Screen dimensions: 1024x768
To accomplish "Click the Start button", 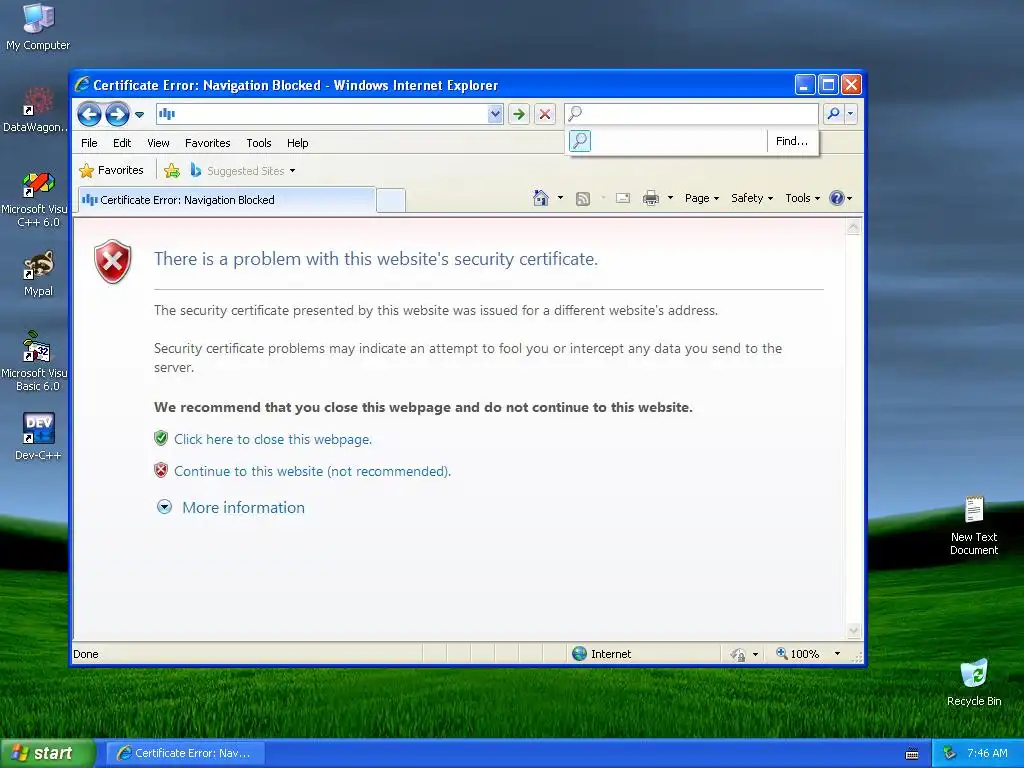I will click(47, 754).
